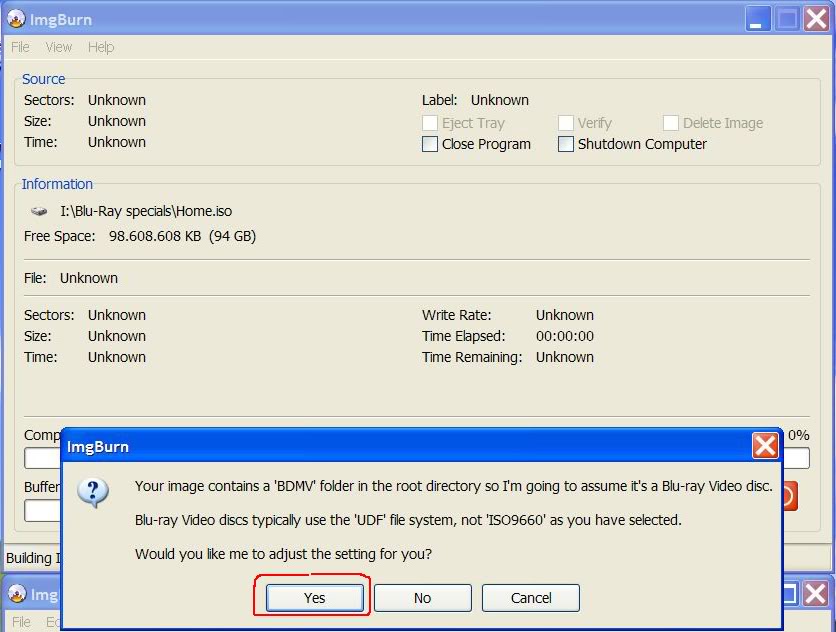Click the ImgBurn logo in main title bar
Screen dimensions: 836x632
coord(15,18)
